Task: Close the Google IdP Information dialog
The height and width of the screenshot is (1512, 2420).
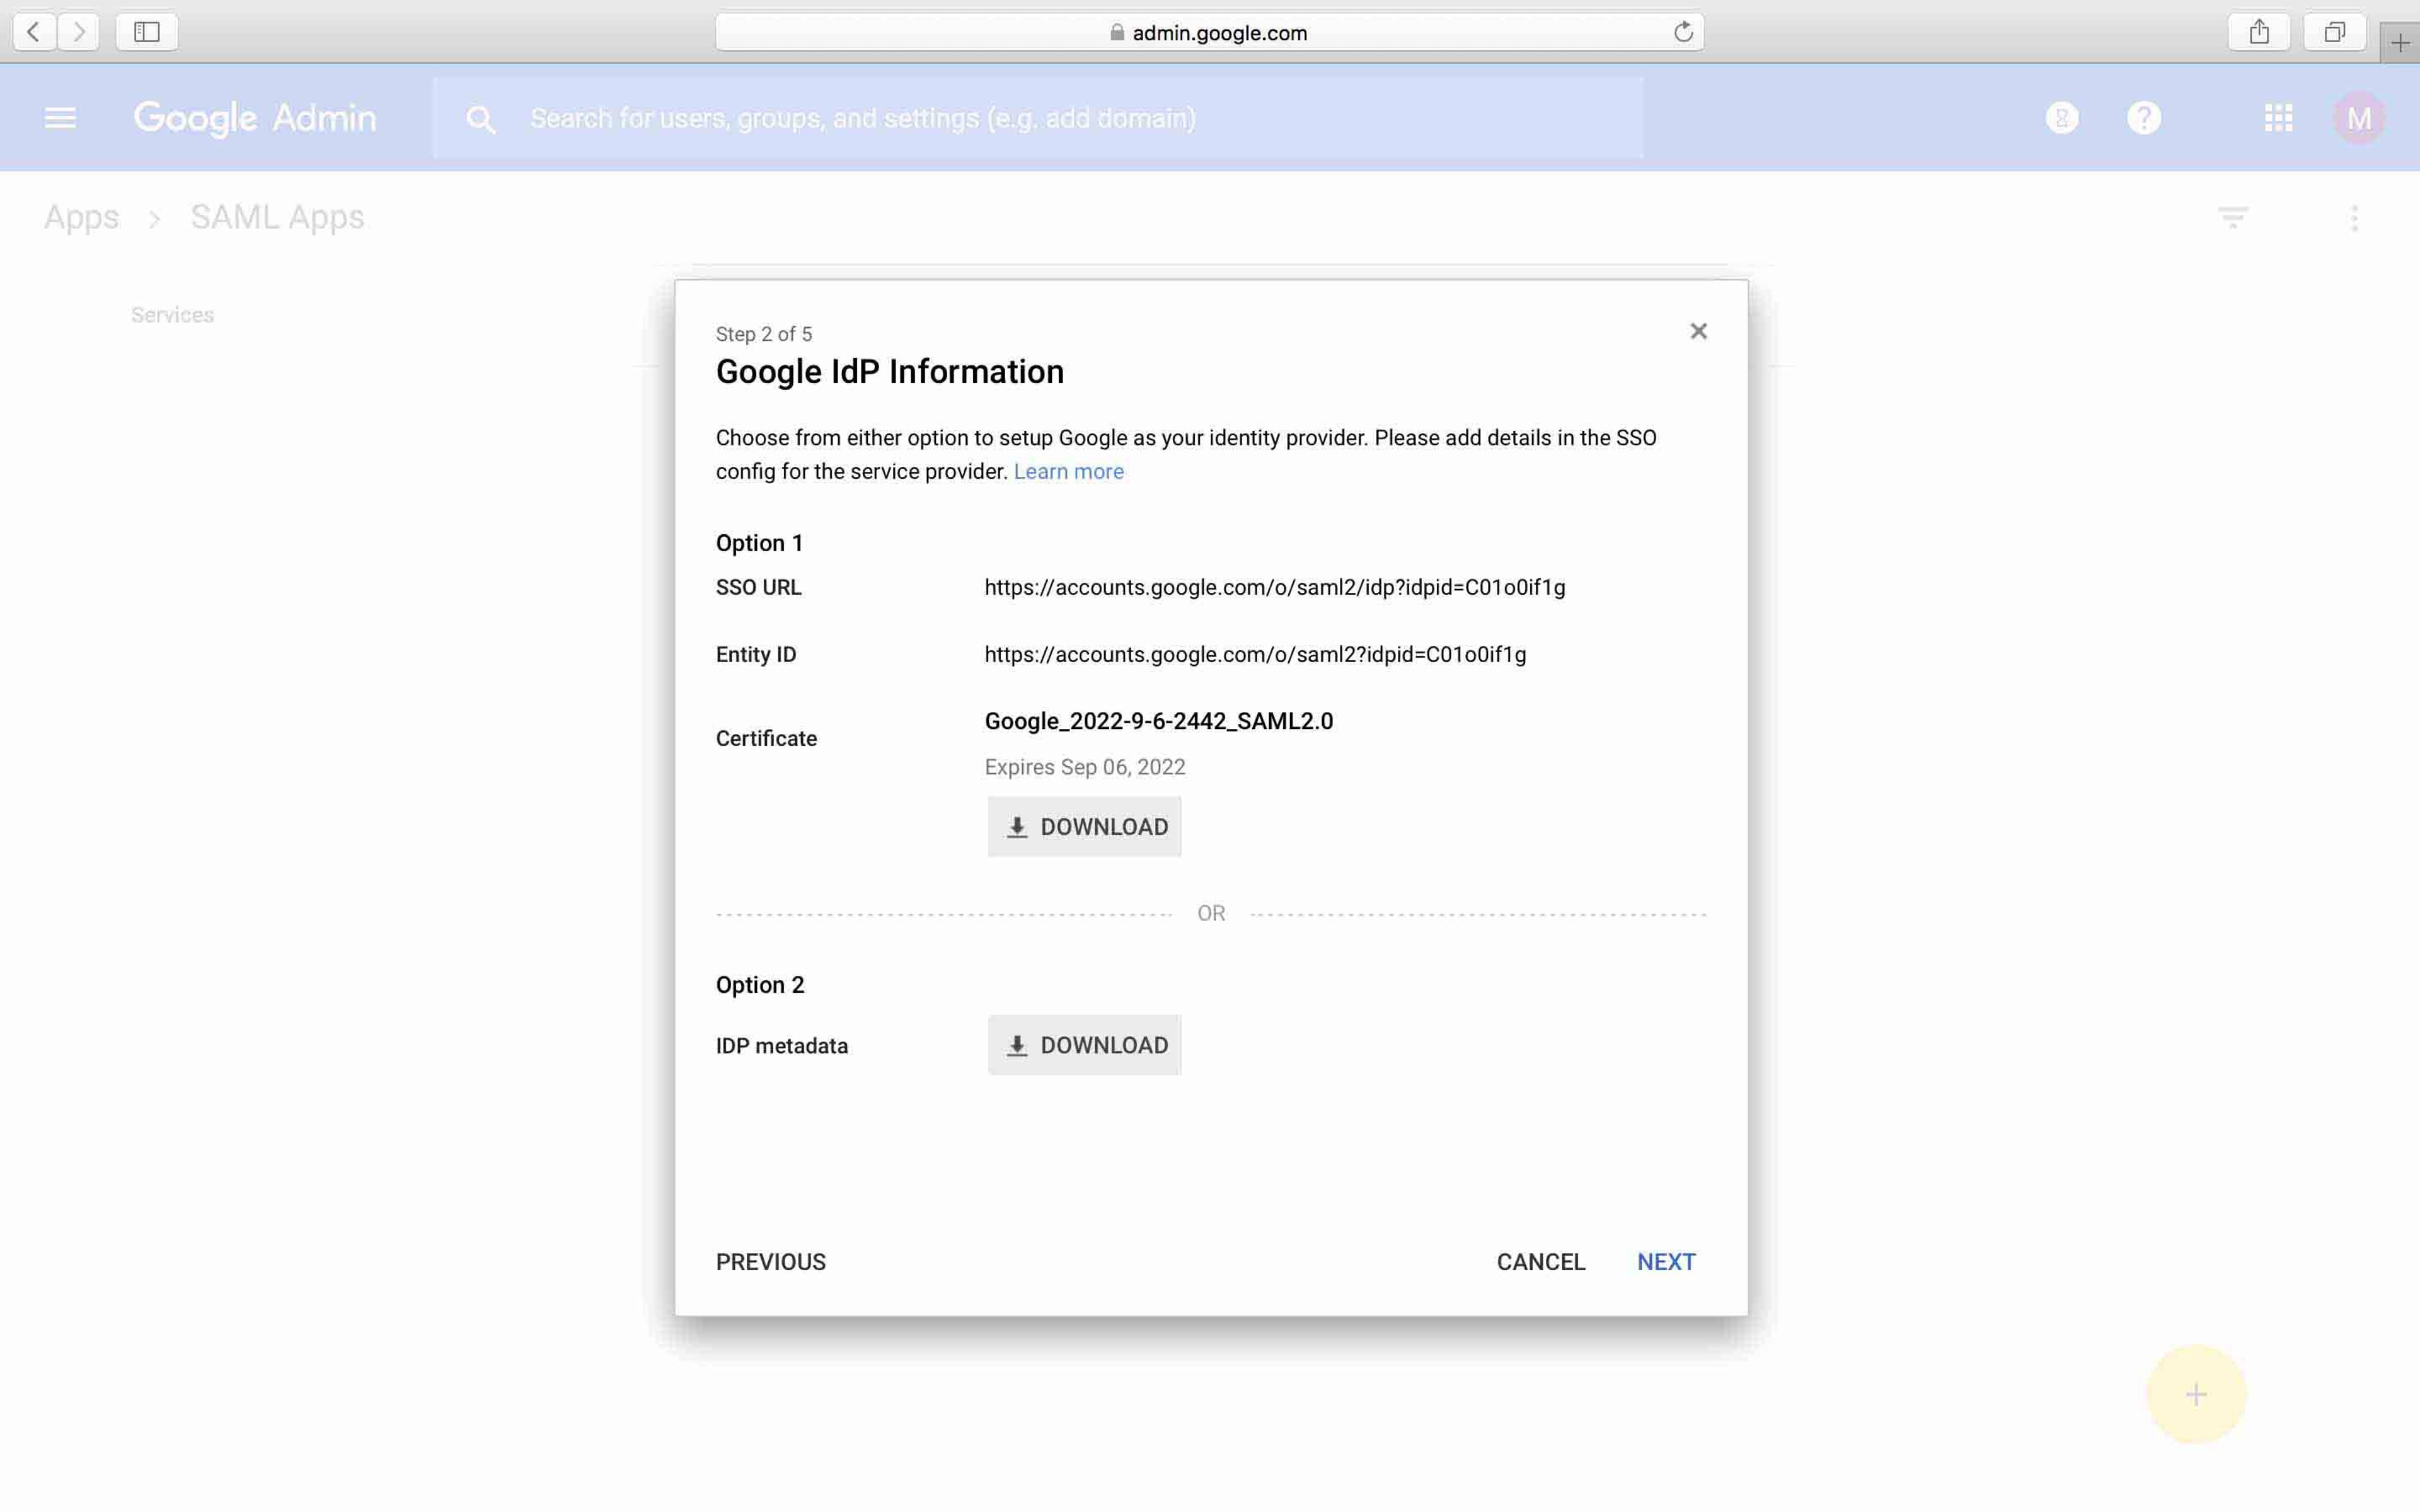Action: (1698, 331)
